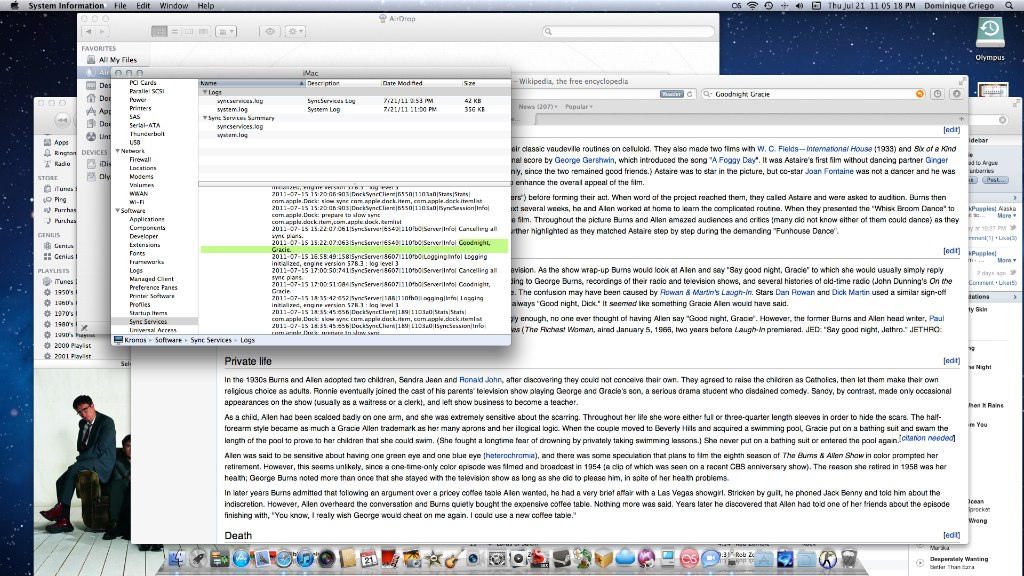Launch GarageBand guitar icon in the Dock
This screenshot has height=576, width=1024.
pos(453,558)
